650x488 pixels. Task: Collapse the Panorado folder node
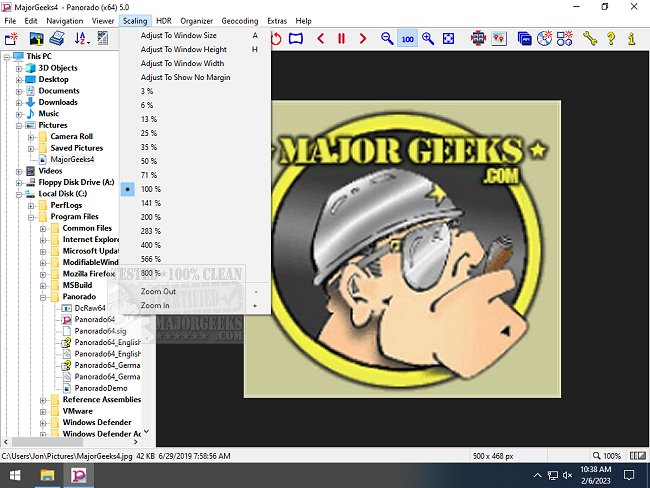tap(43, 297)
